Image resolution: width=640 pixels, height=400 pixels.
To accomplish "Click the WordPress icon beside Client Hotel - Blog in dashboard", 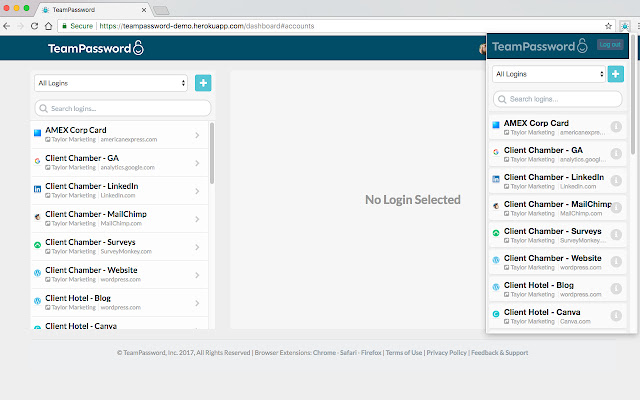I will click(37, 301).
